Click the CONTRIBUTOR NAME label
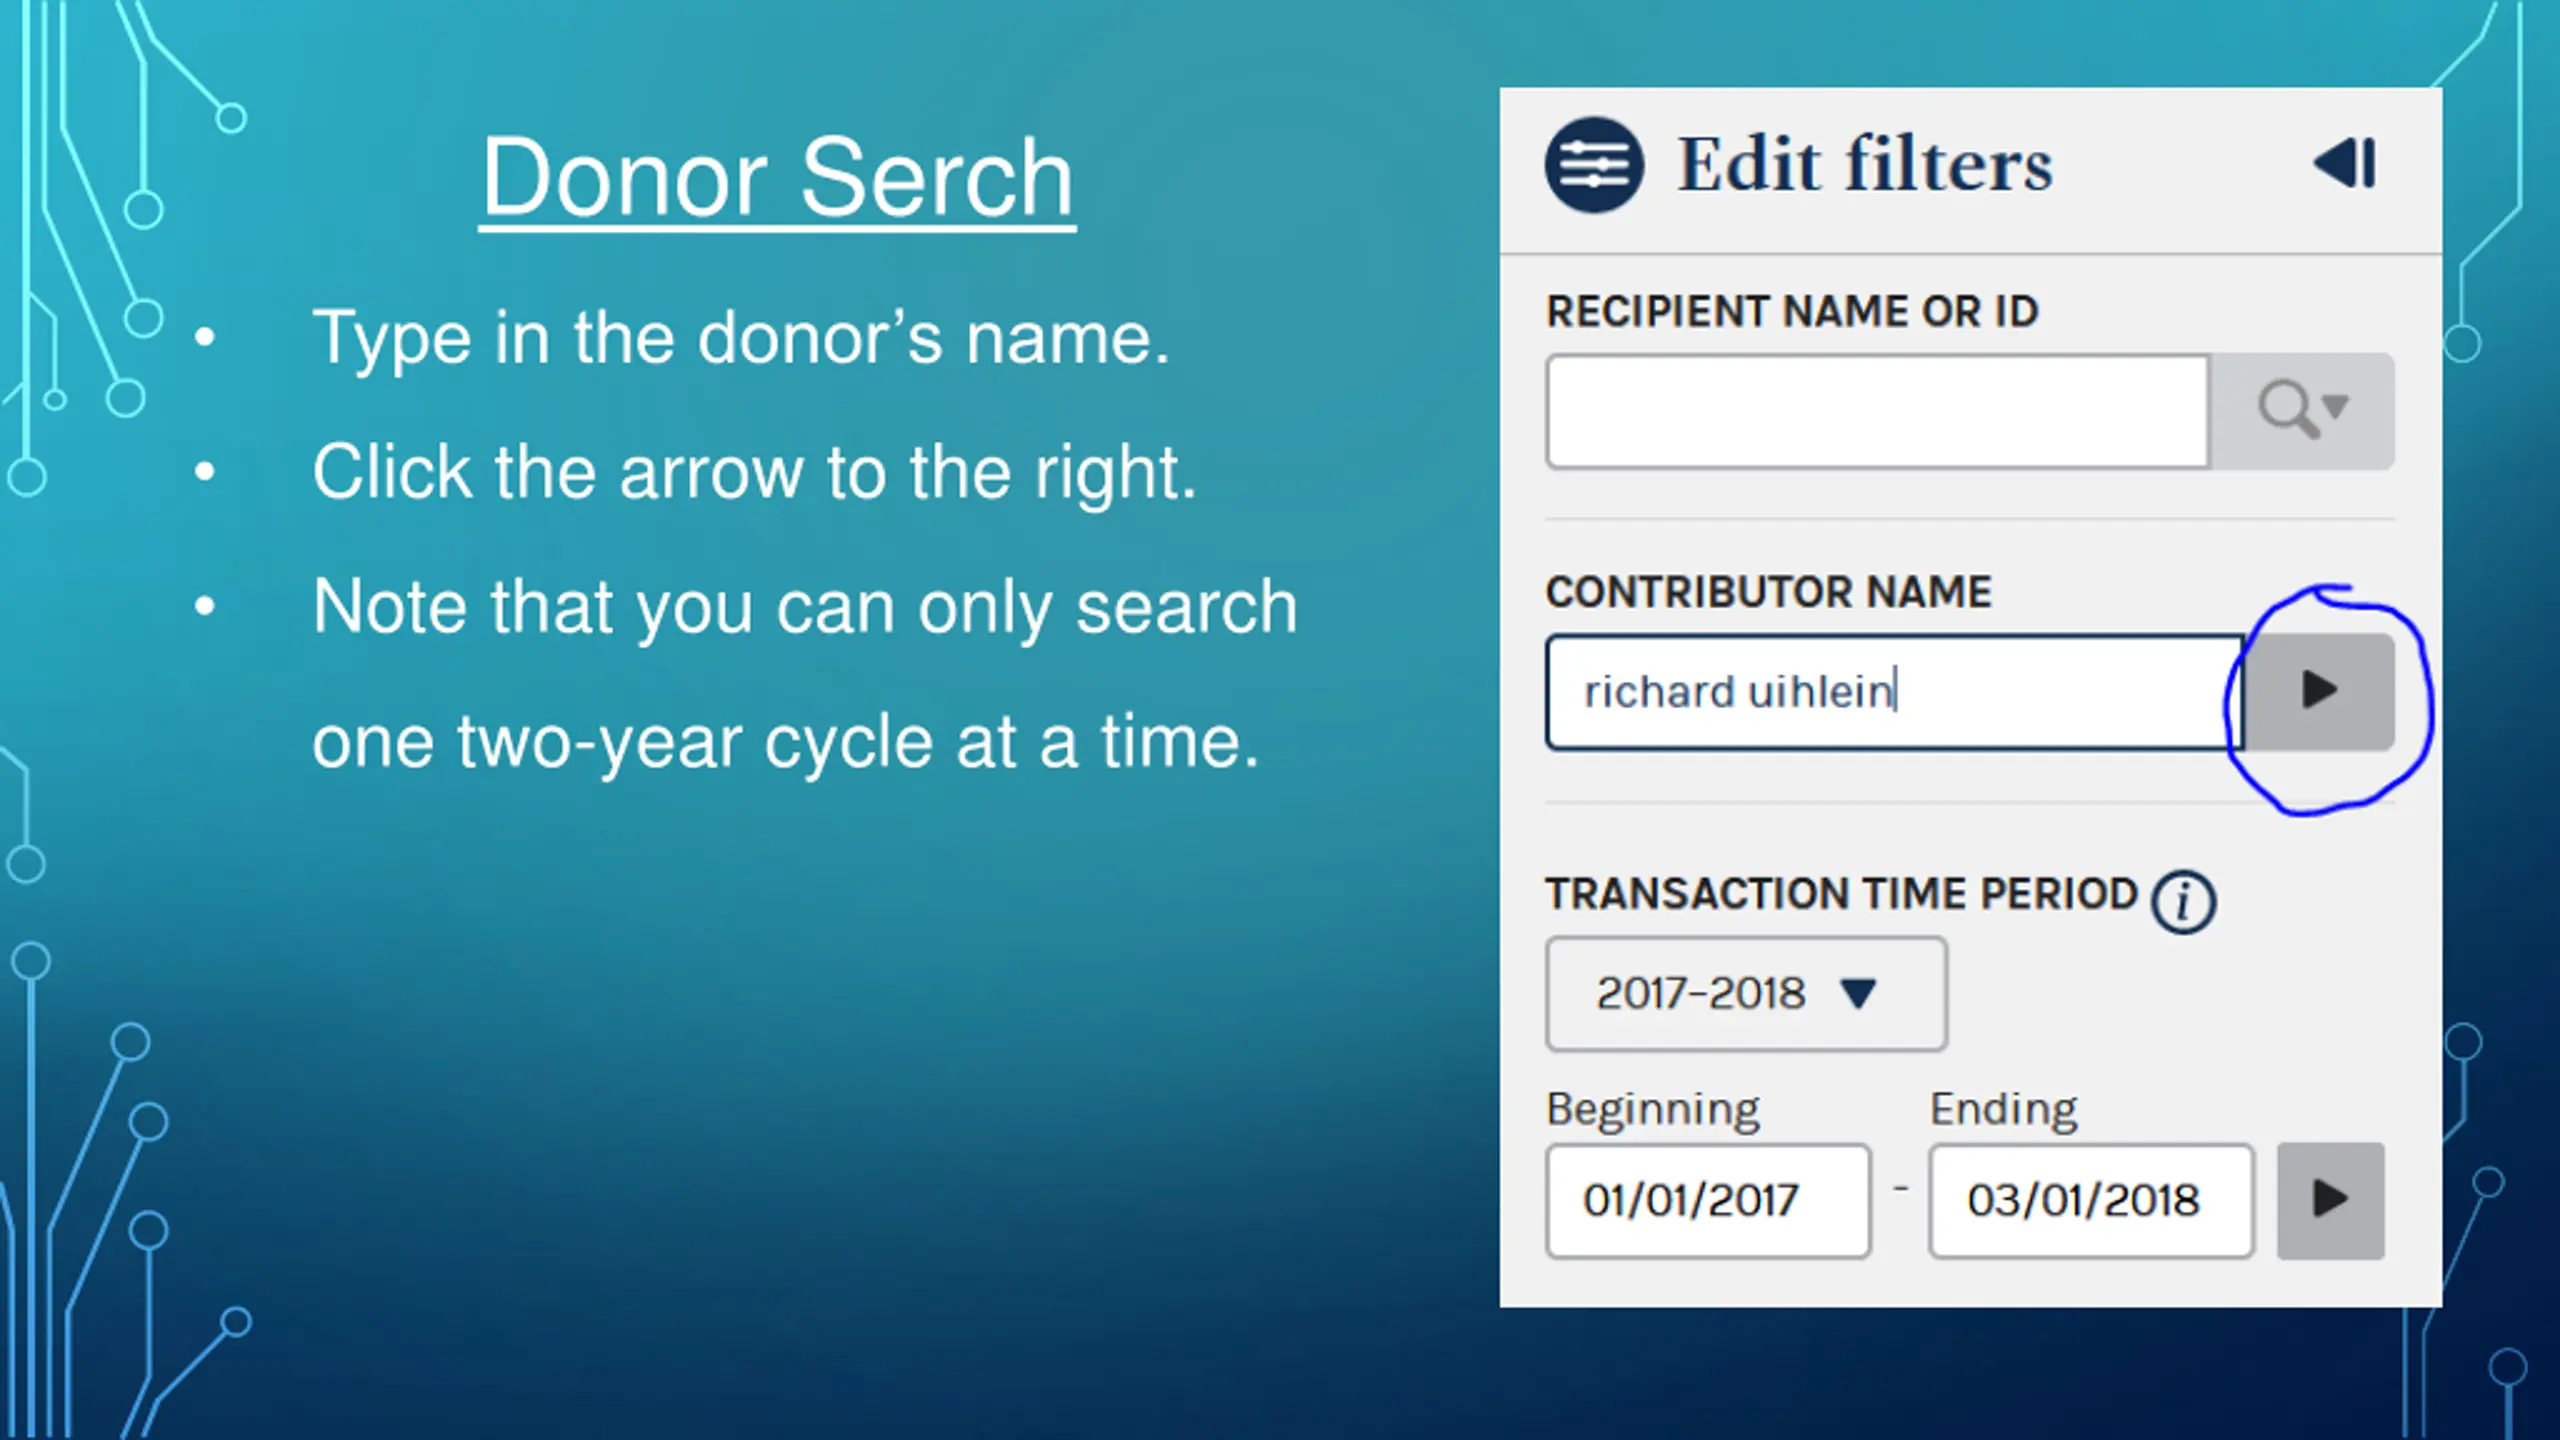The height and width of the screenshot is (1440, 2560). [1769, 592]
